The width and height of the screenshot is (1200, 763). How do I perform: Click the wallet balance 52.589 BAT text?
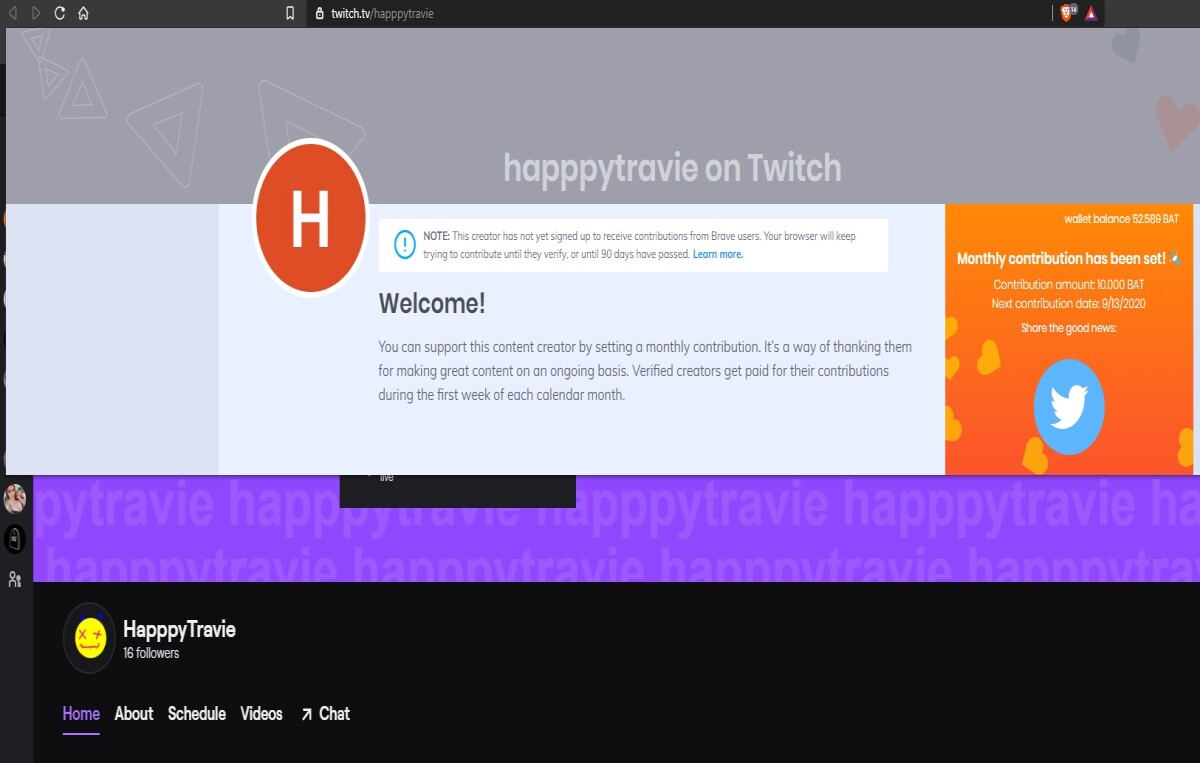pos(1121,219)
